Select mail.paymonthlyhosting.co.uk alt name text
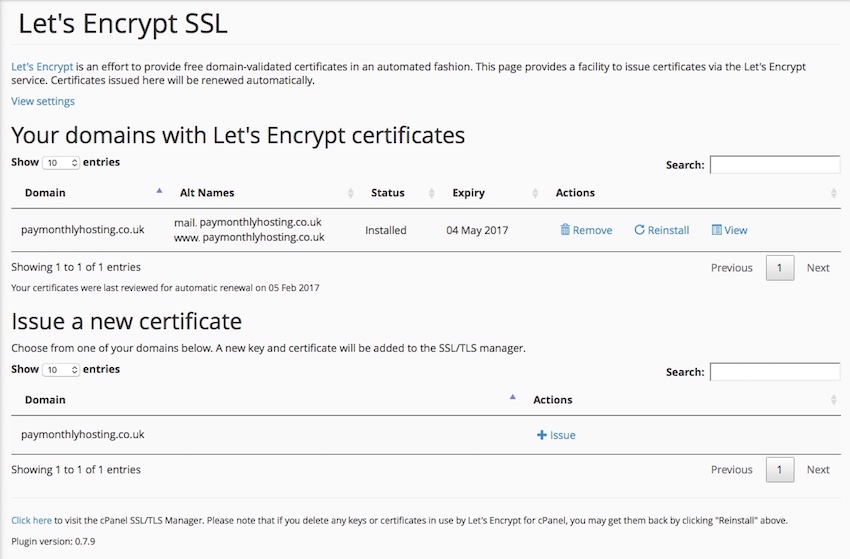The width and height of the screenshot is (850, 559). (x=248, y=222)
